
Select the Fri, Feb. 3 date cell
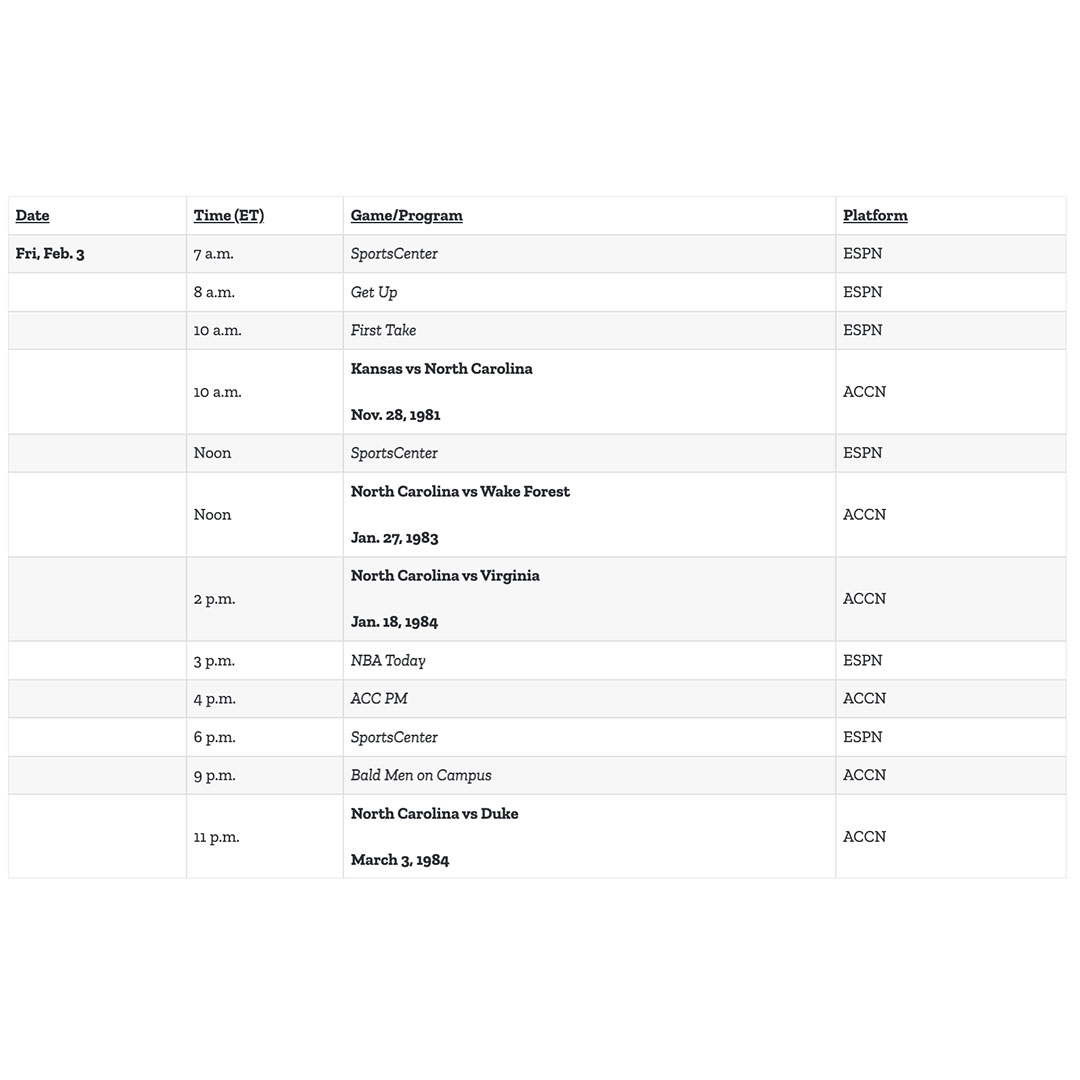point(50,253)
